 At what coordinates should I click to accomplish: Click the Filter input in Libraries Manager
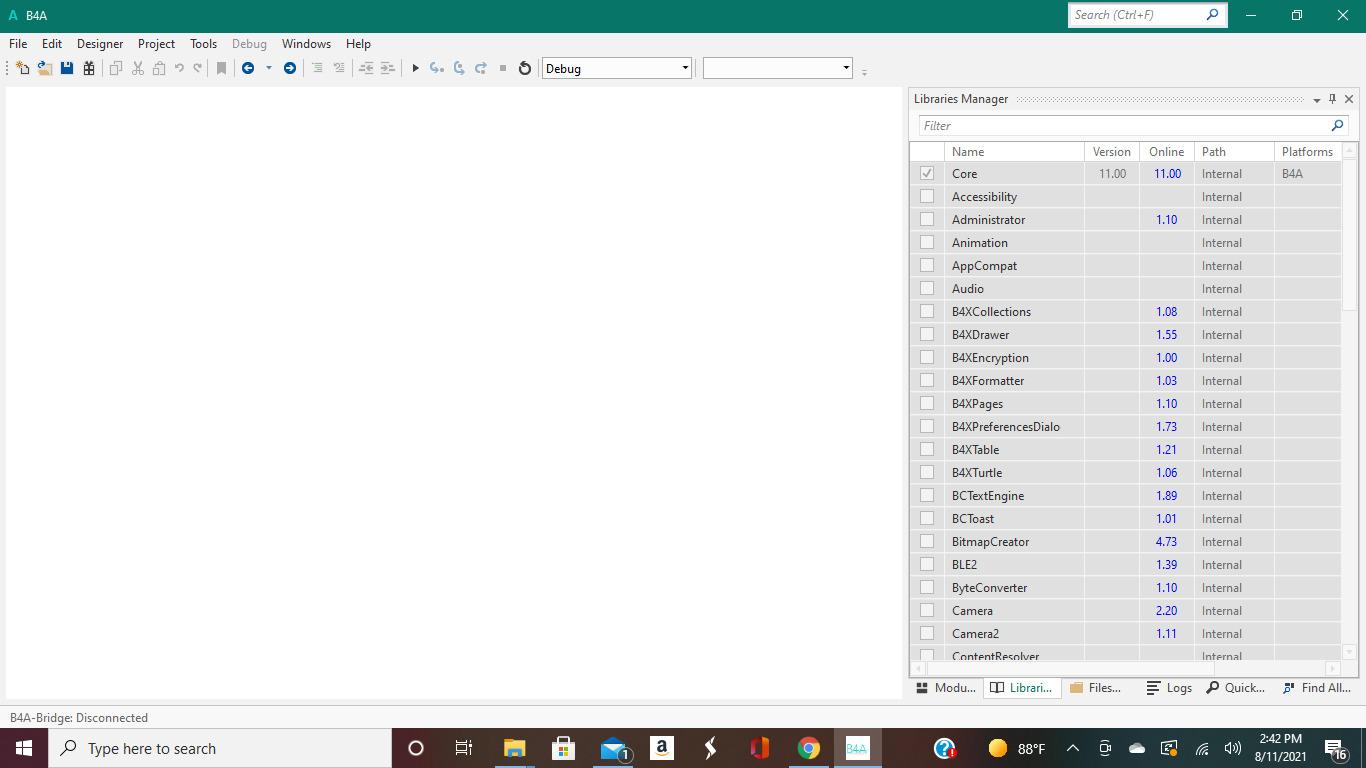[1134, 126]
